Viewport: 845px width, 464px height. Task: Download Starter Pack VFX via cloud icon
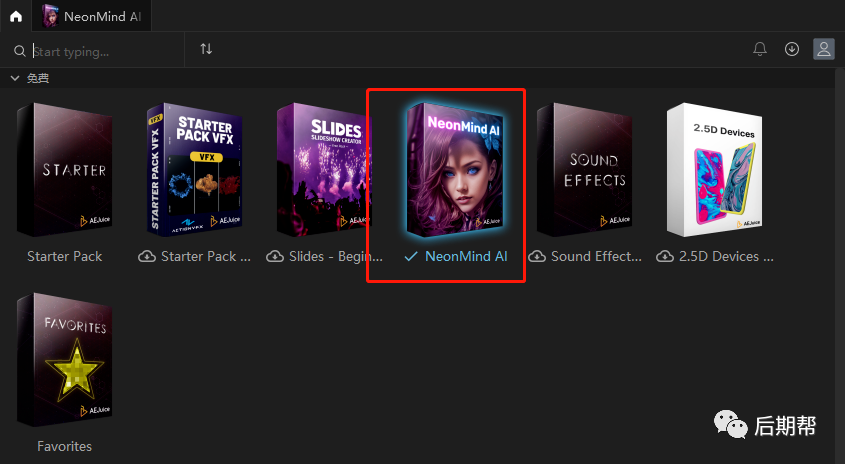click(147, 257)
